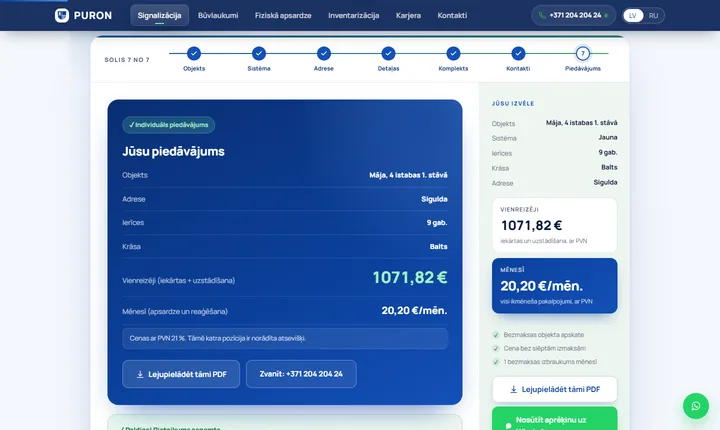The image size is (720, 430).
Task: Click the Sigulda value in blue card
Action: (x=434, y=199)
